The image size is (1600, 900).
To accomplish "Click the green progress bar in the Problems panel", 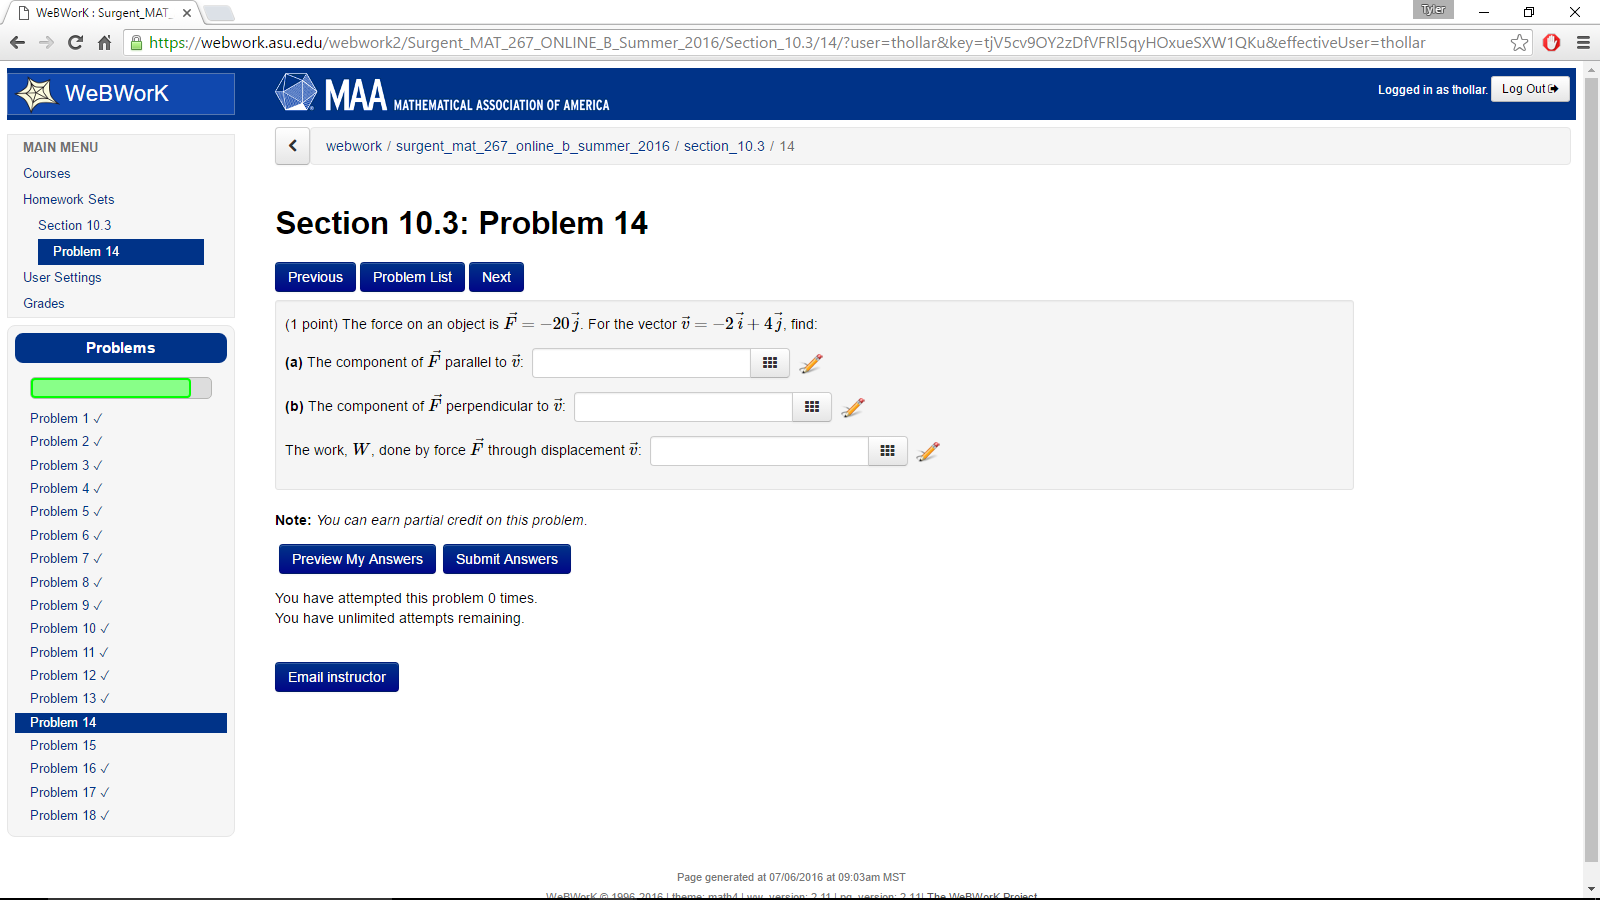I will pos(110,387).
